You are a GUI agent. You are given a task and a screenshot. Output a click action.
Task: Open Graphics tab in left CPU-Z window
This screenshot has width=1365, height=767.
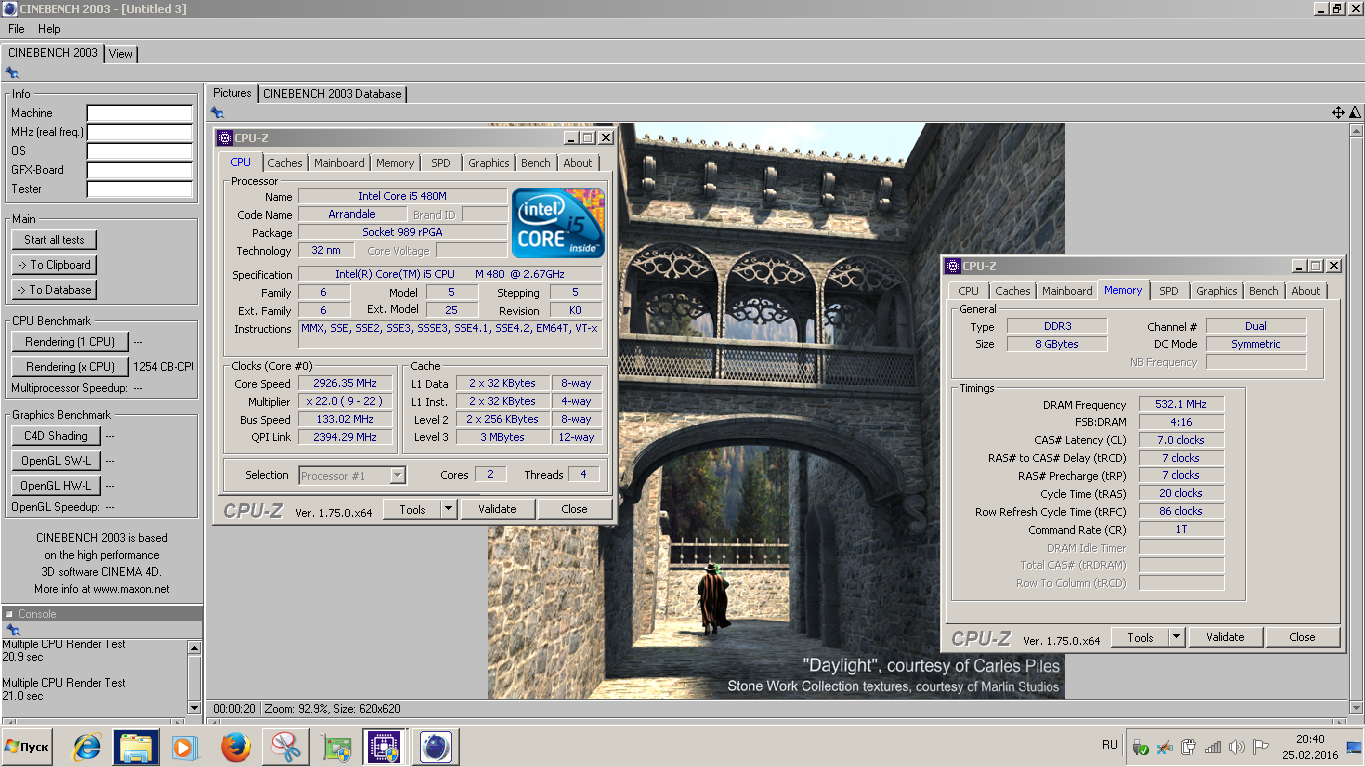coord(489,163)
